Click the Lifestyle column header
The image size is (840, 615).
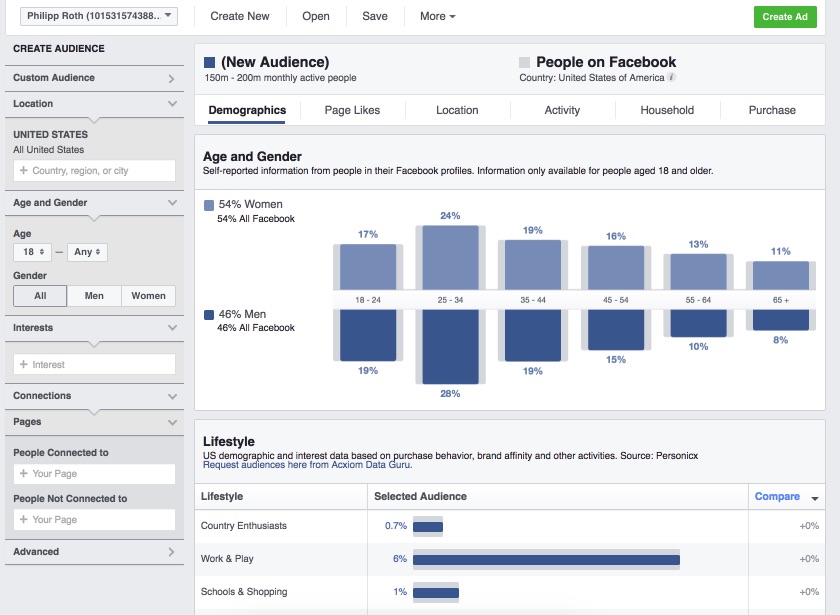pos(222,497)
